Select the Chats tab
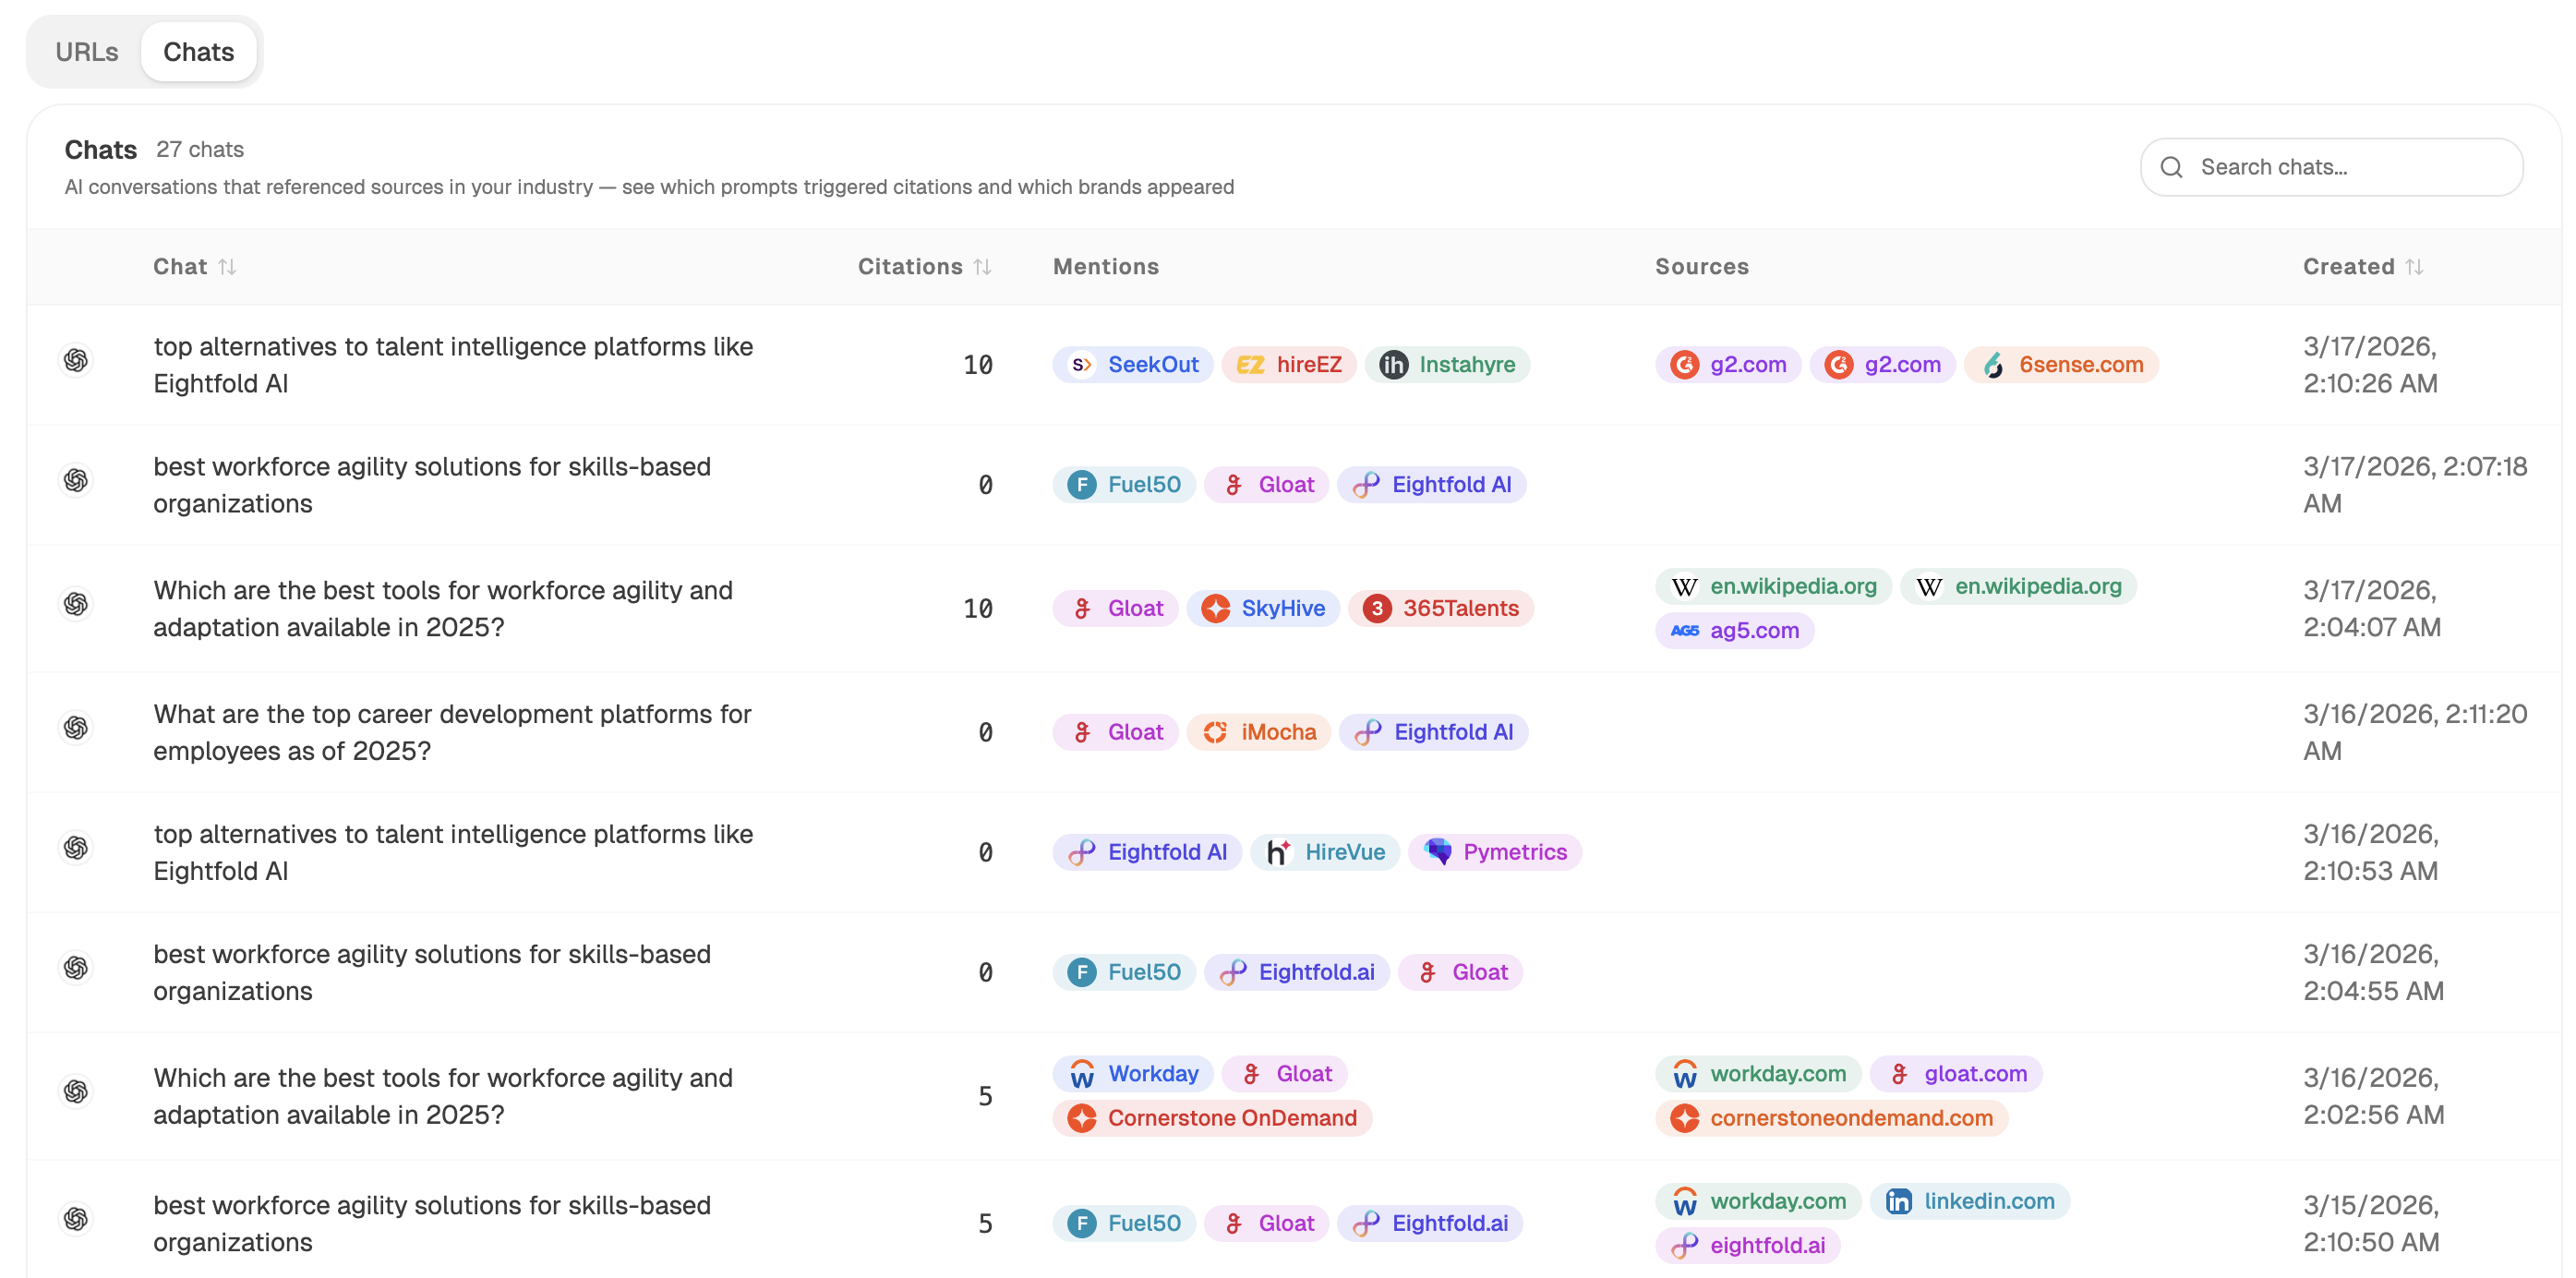The image size is (2576, 1278). pyautogui.click(x=198, y=52)
